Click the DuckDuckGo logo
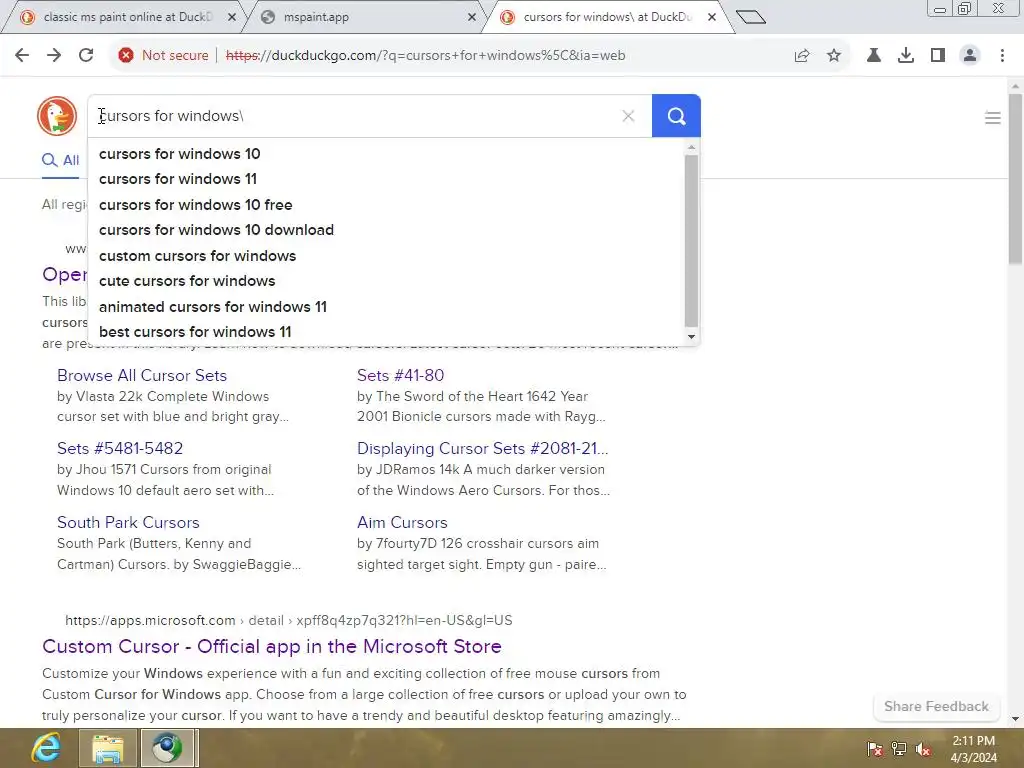Viewport: 1024px width, 768px height. 57,116
